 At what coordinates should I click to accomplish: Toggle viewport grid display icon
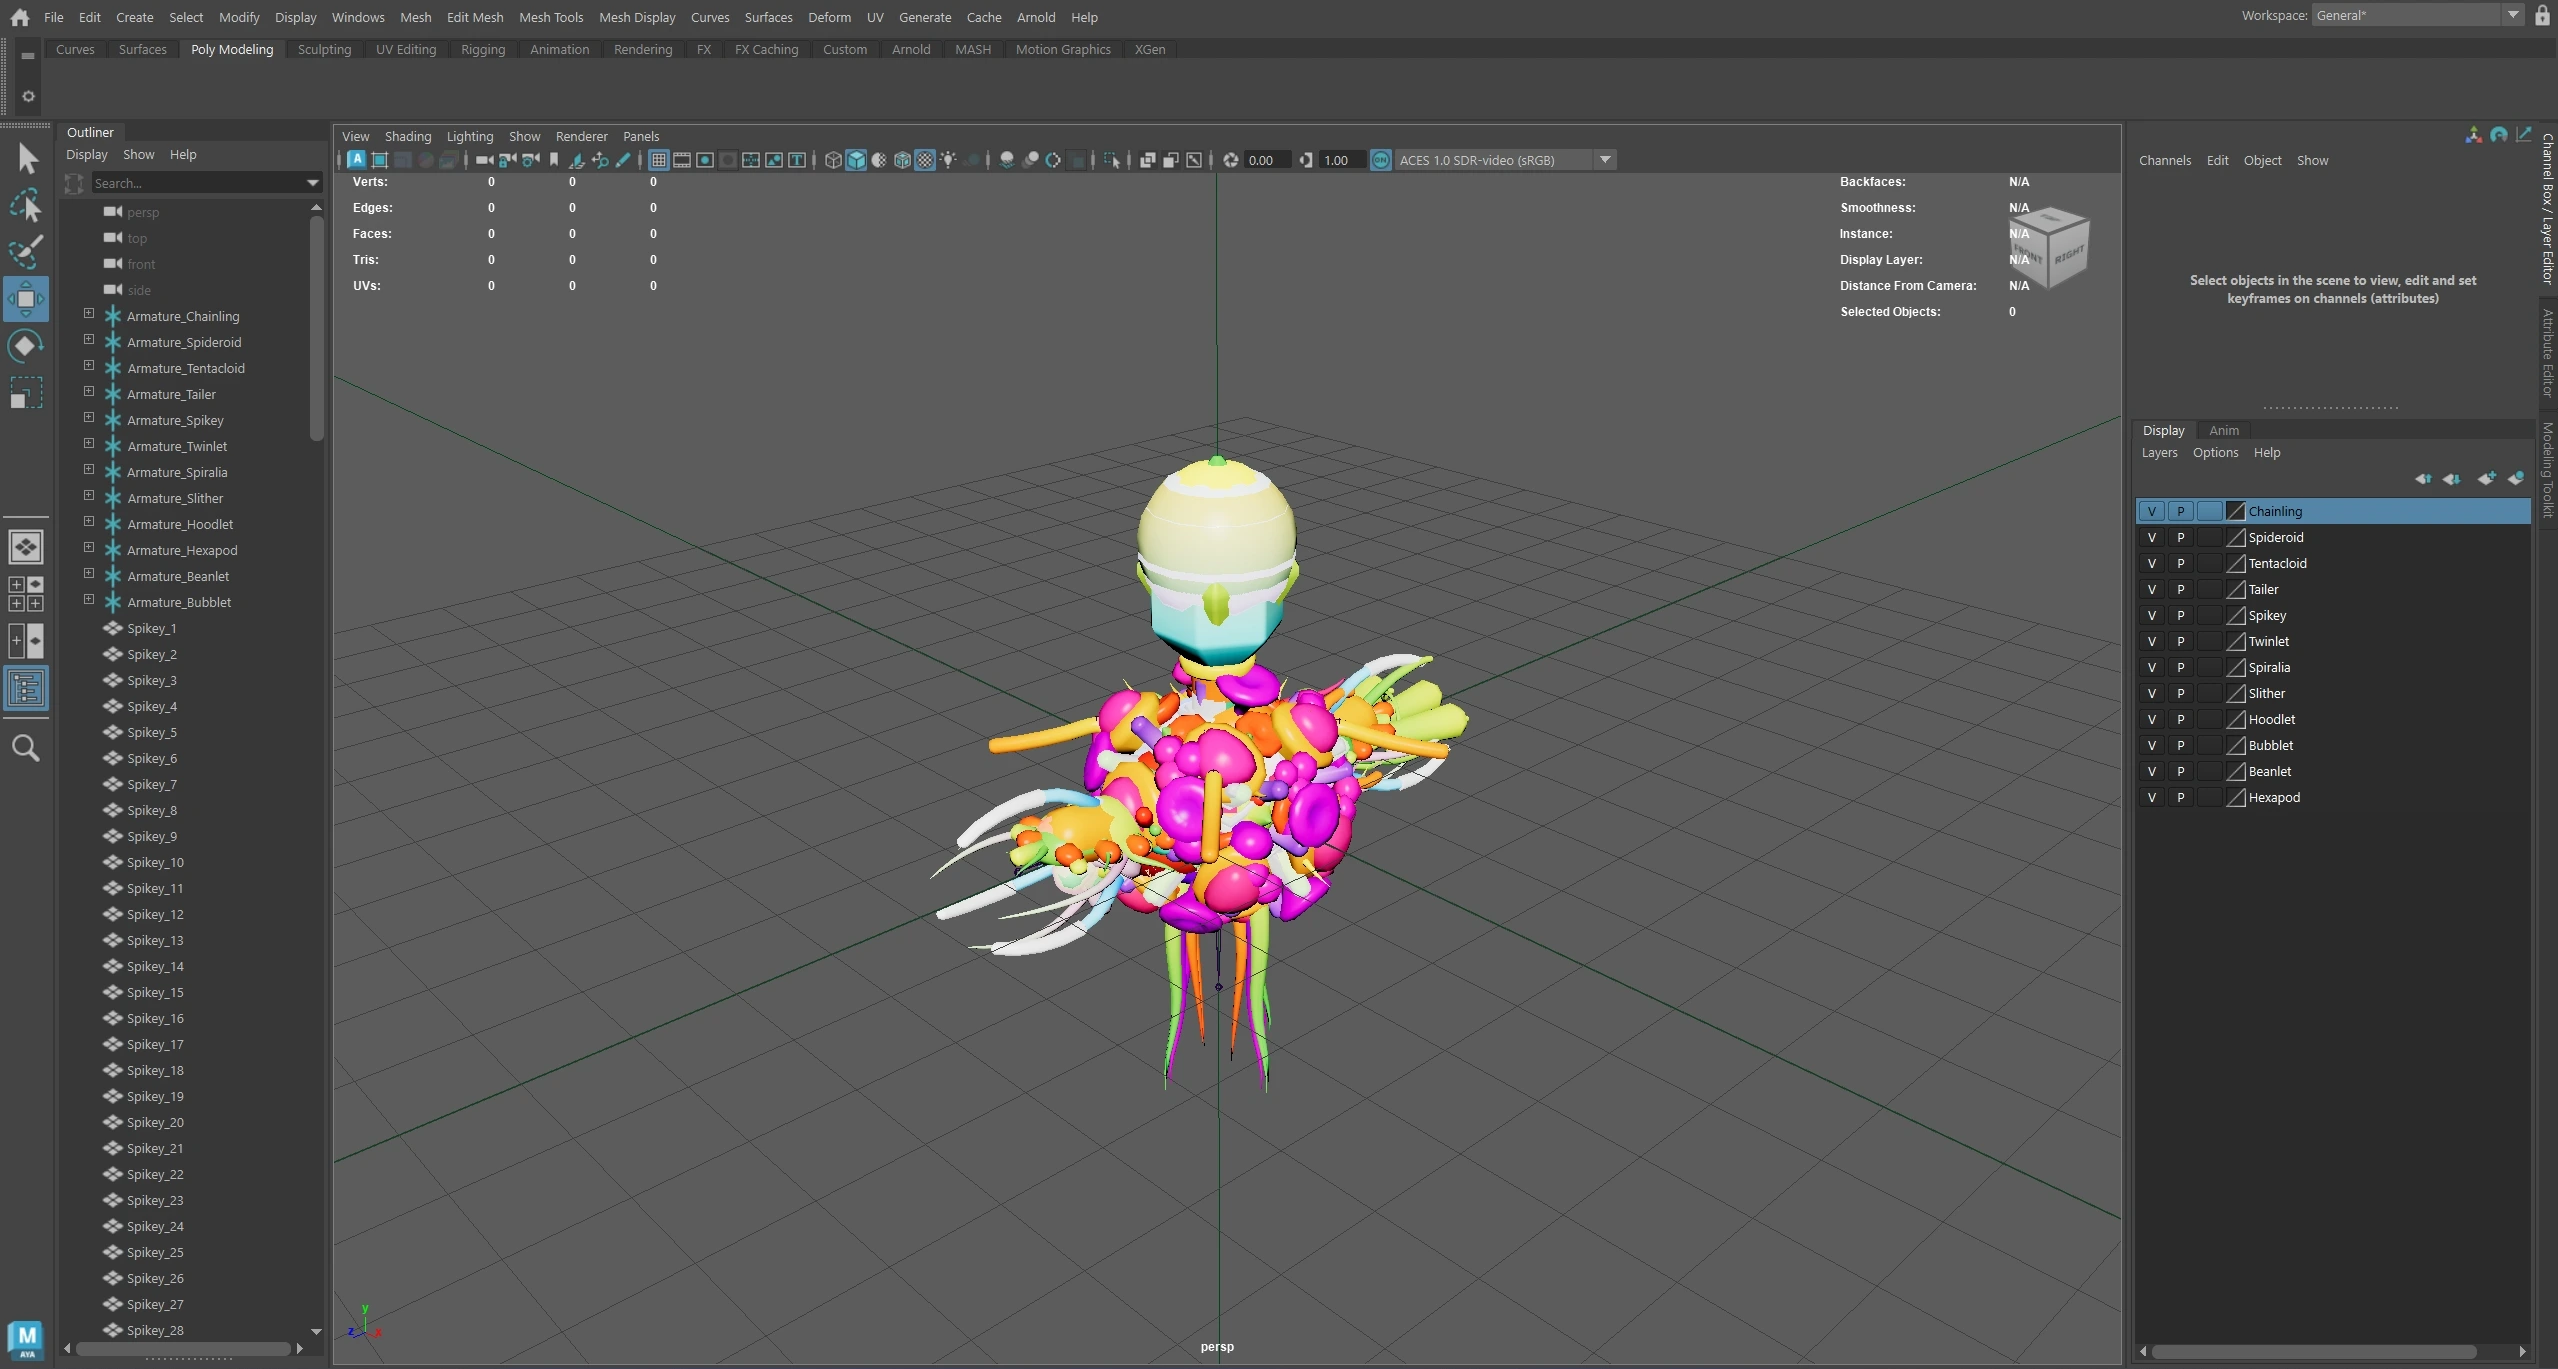(658, 160)
